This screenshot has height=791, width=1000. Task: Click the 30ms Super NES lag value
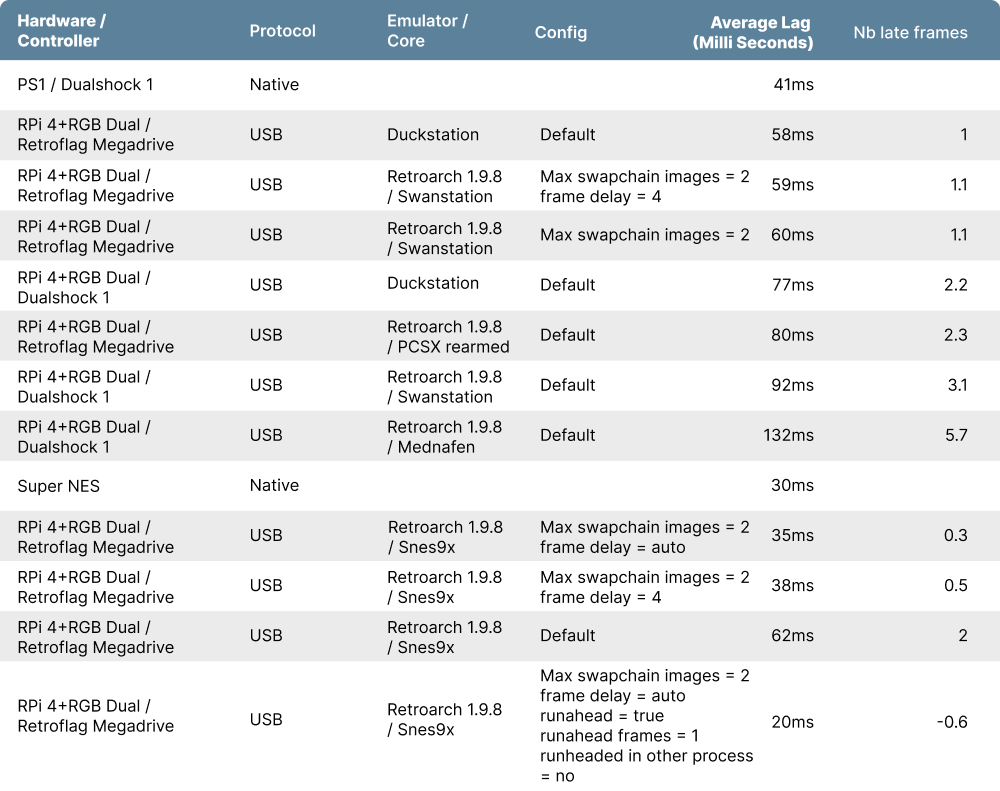coord(792,486)
